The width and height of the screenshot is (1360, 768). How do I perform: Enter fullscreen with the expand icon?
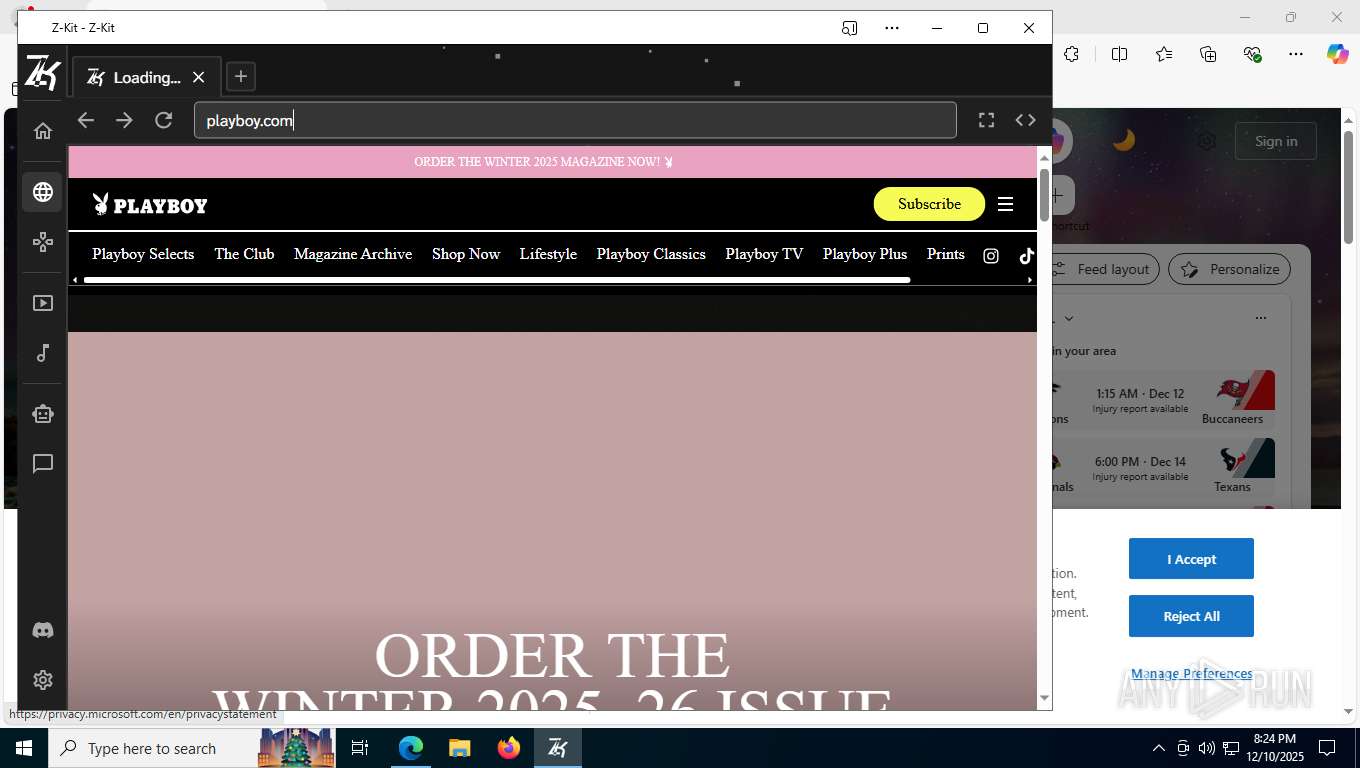point(986,120)
